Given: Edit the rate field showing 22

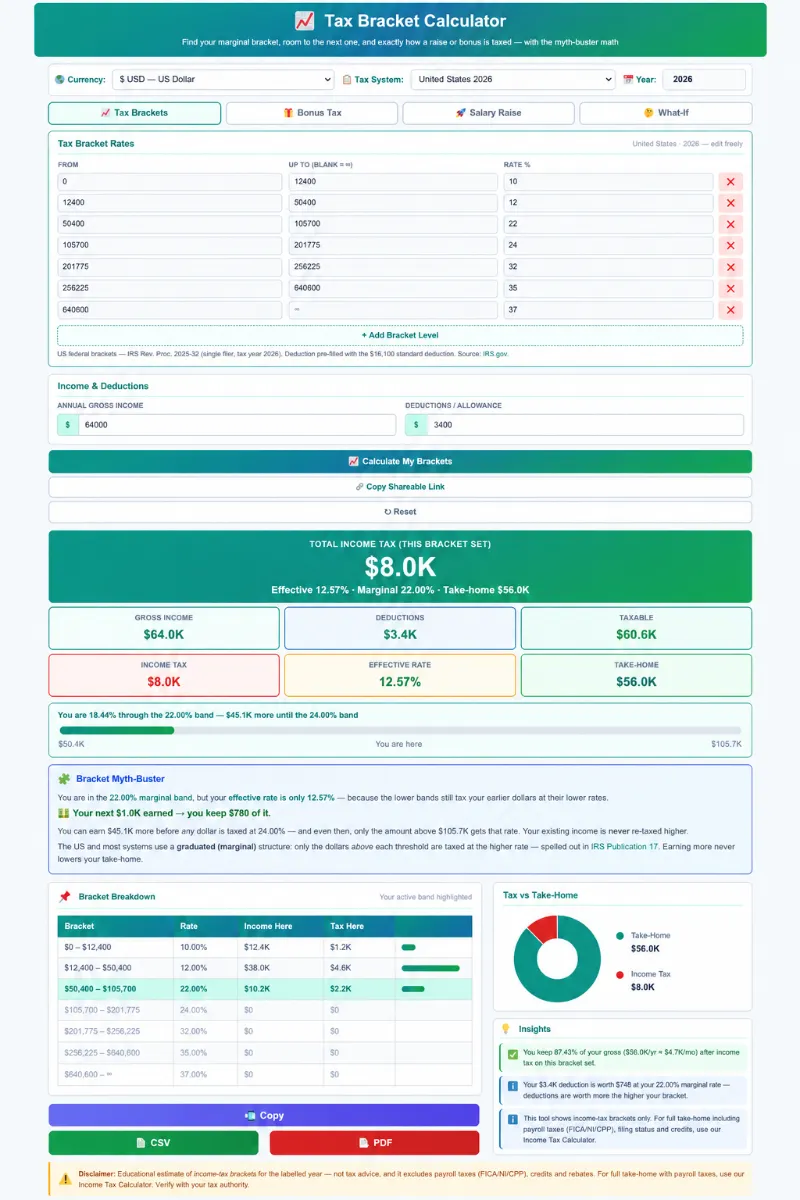Looking at the screenshot, I should pos(608,224).
